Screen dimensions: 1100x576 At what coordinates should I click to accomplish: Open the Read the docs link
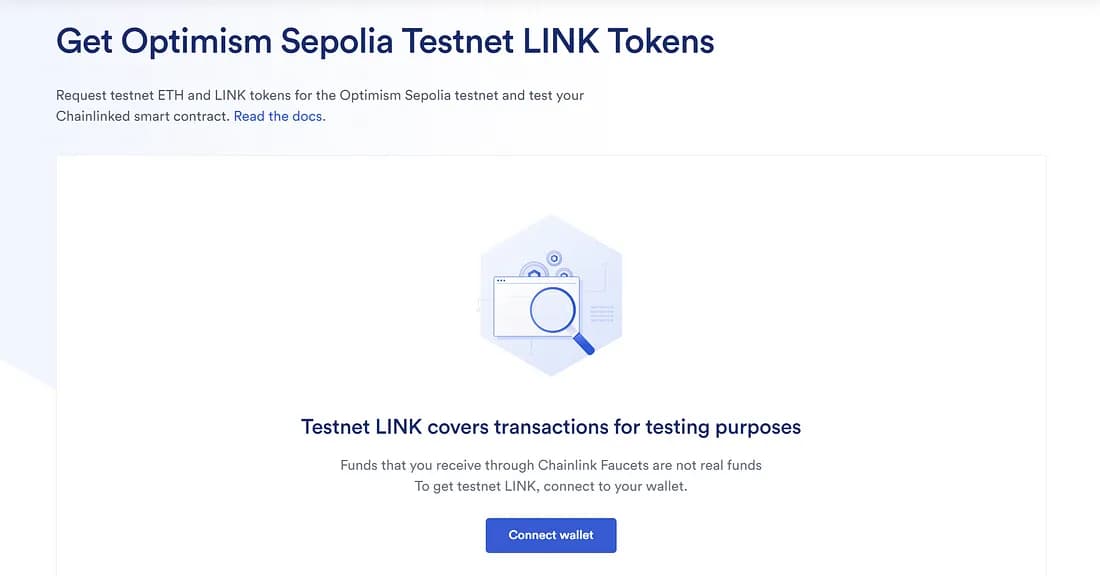click(279, 116)
